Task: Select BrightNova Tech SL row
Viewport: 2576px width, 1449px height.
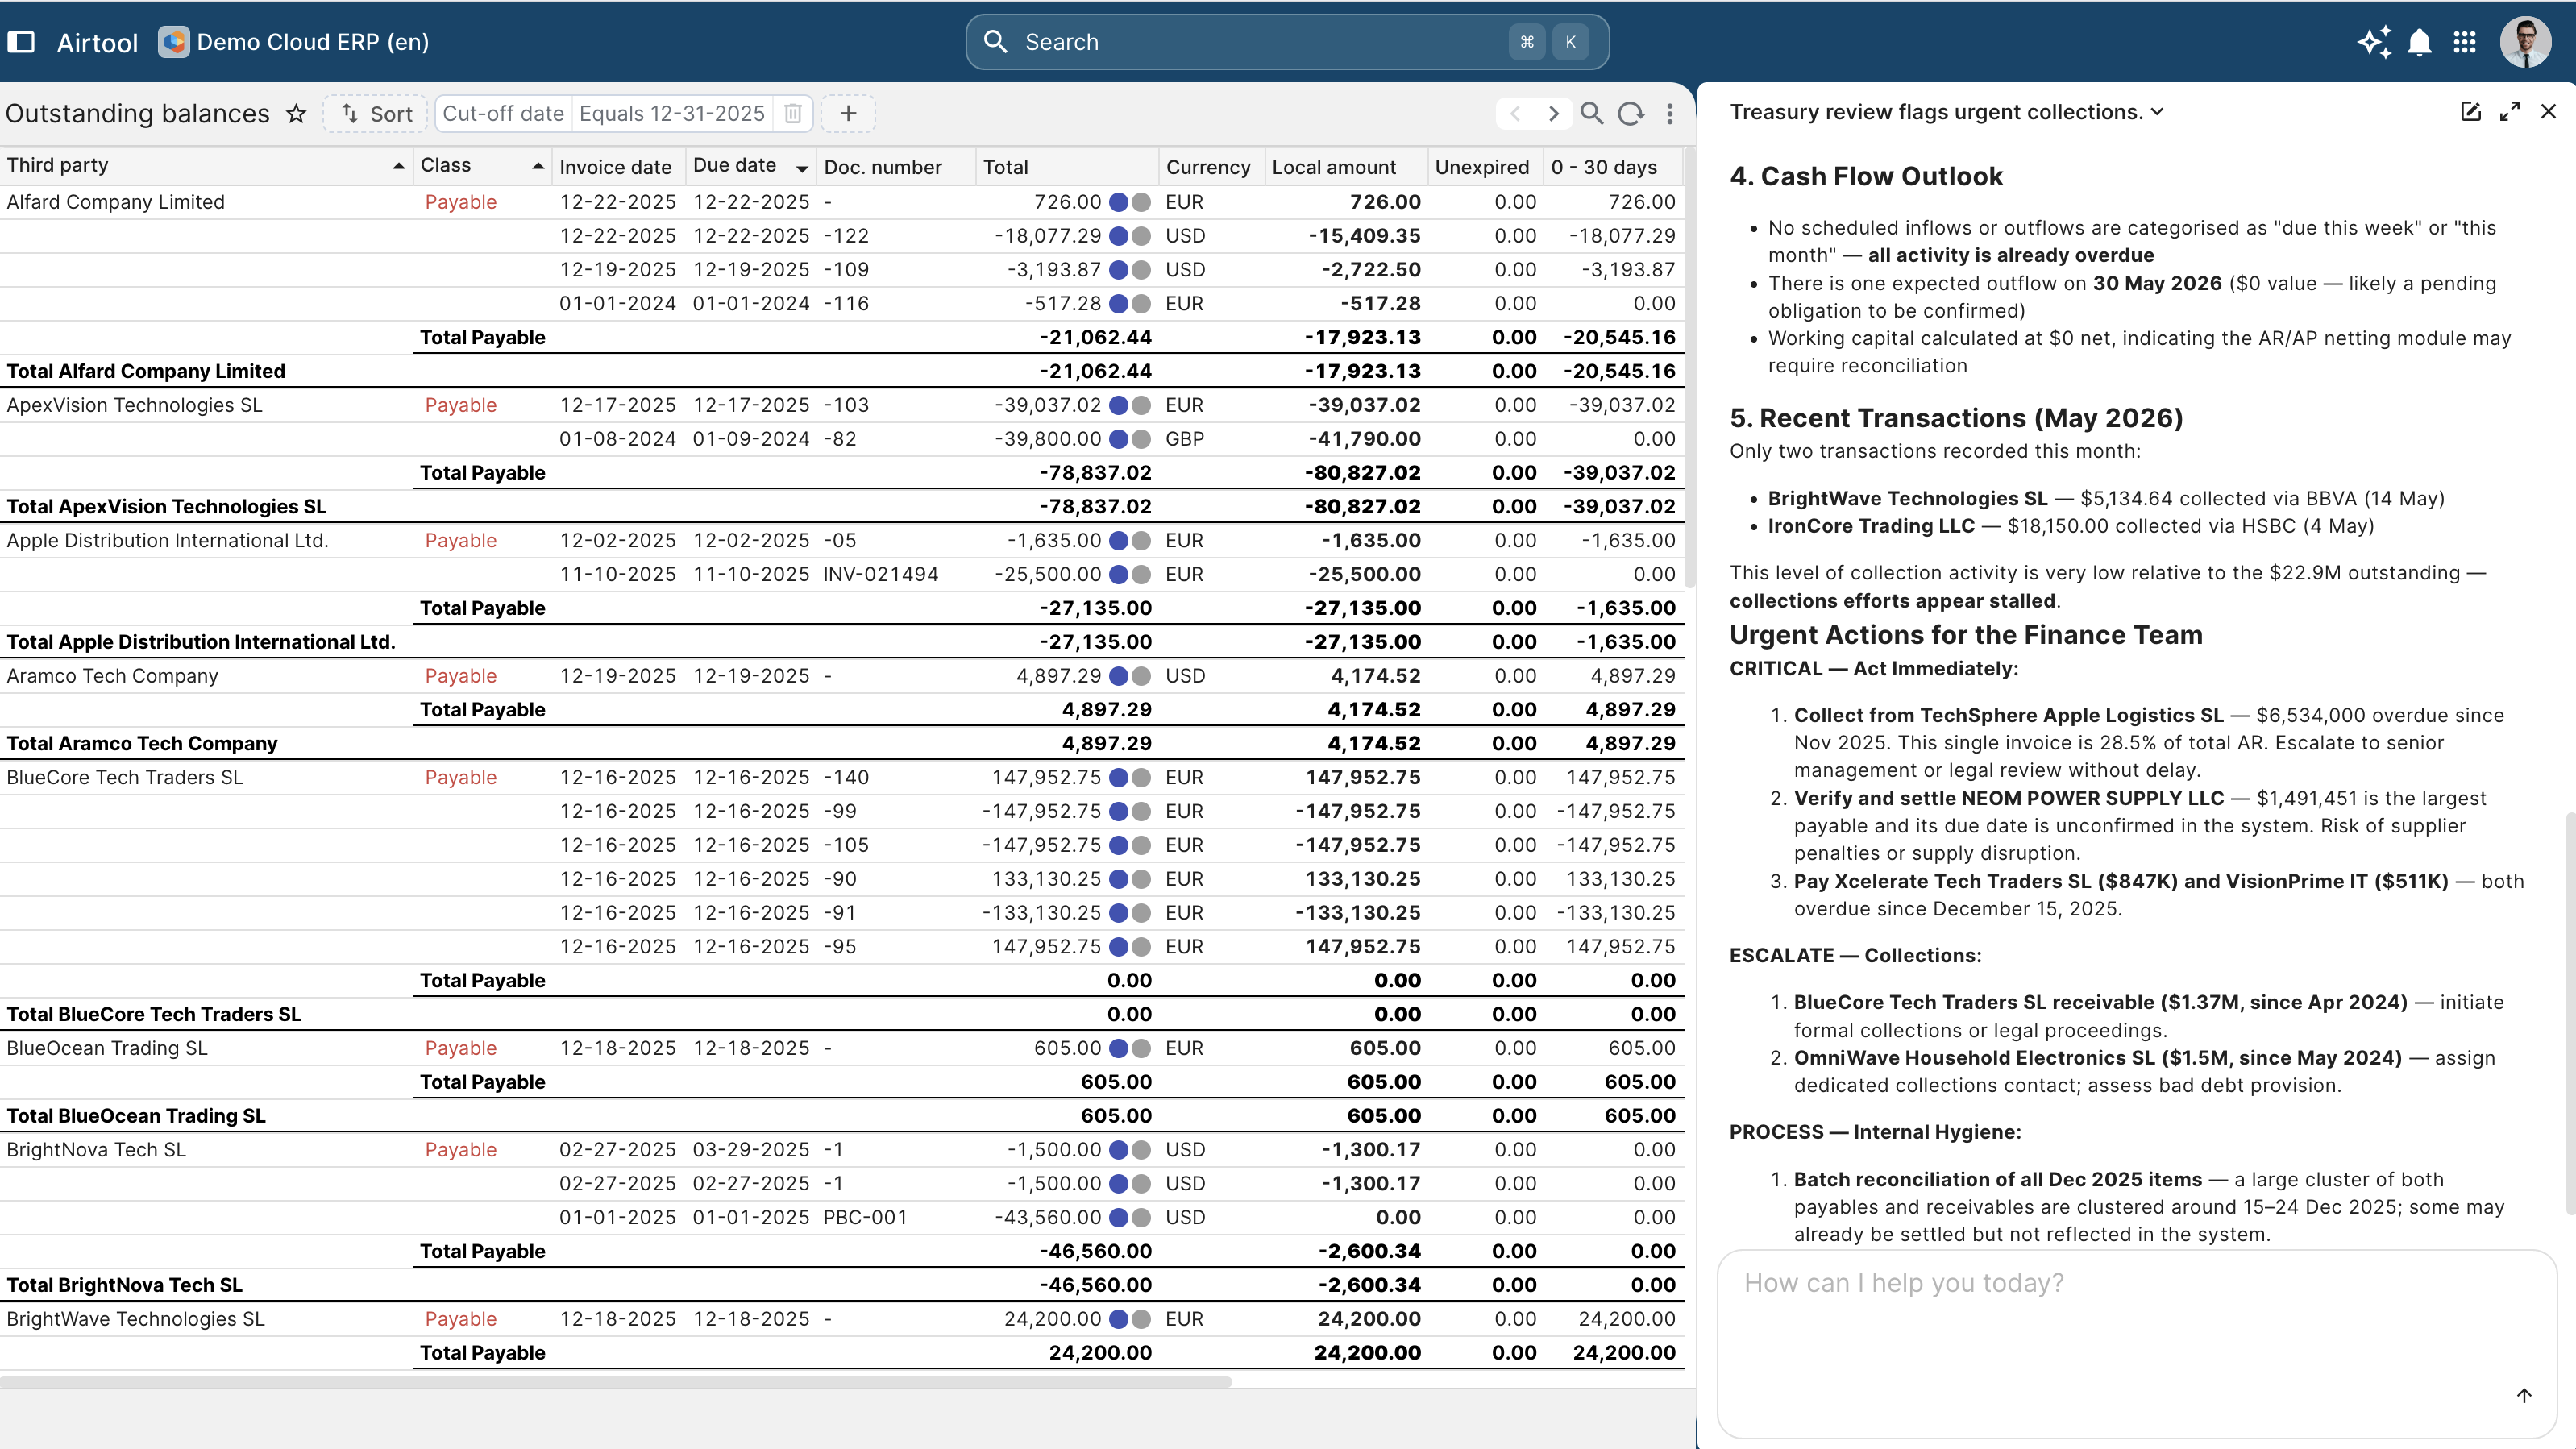Action: click(x=842, y=1150)
